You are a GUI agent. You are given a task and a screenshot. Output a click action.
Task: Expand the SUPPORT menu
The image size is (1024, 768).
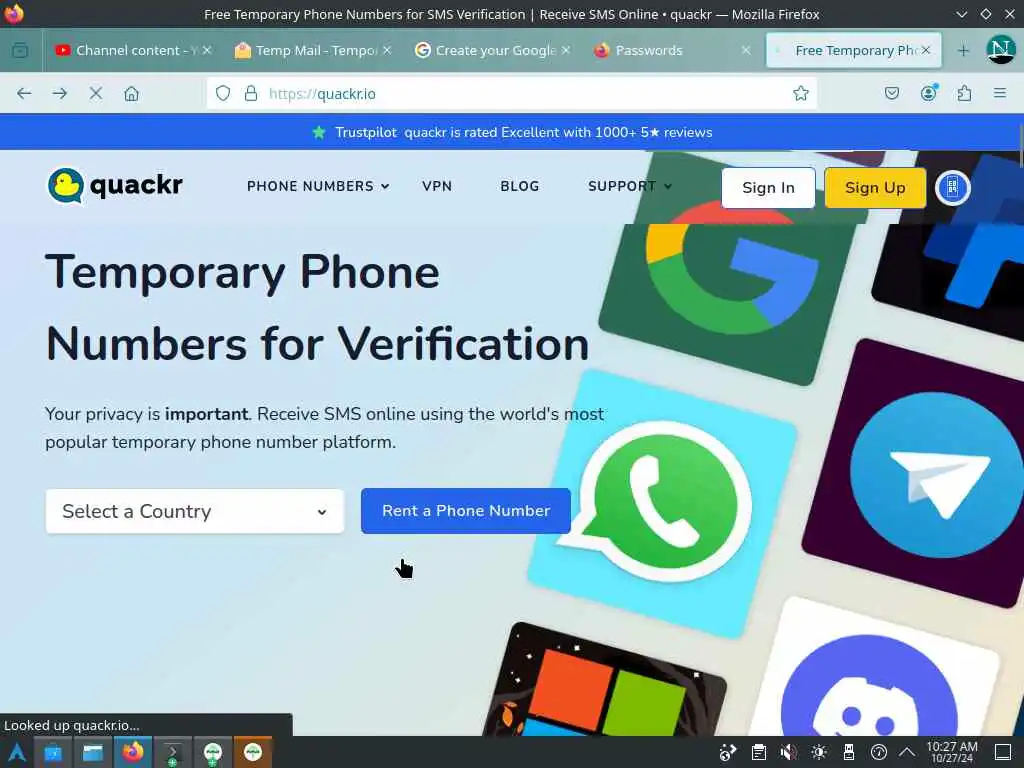pyautogui.click(x=630, y=186)
